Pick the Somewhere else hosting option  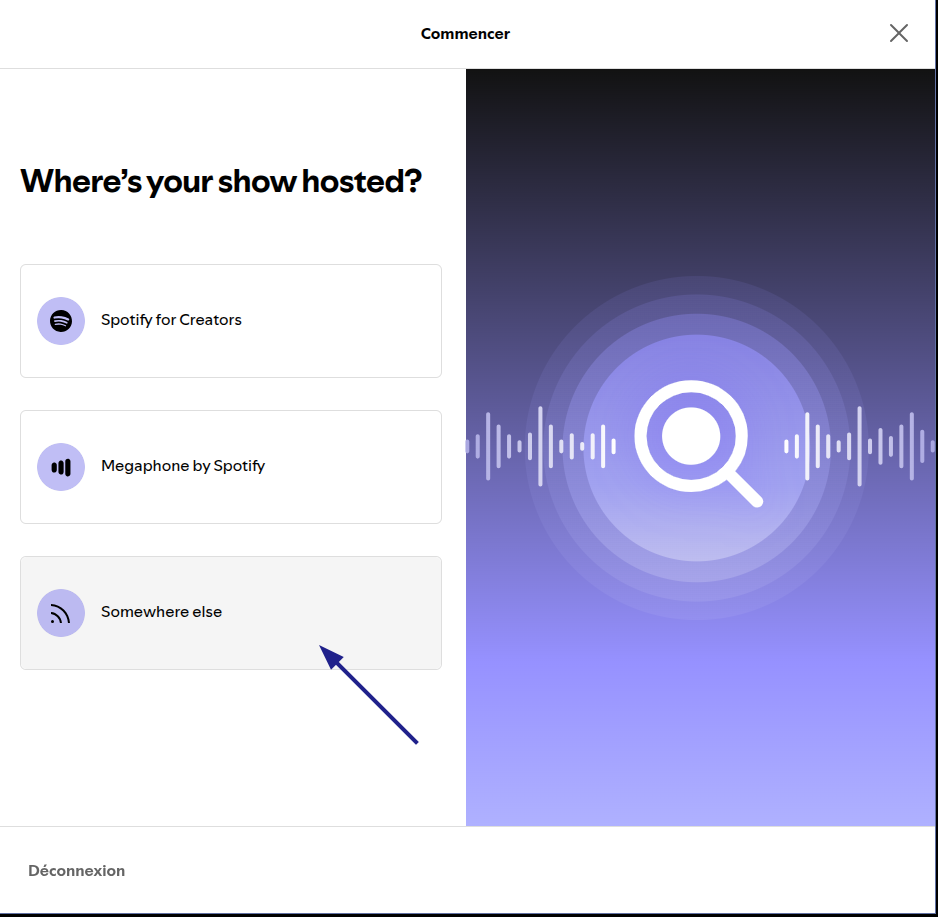pos(231,613)
